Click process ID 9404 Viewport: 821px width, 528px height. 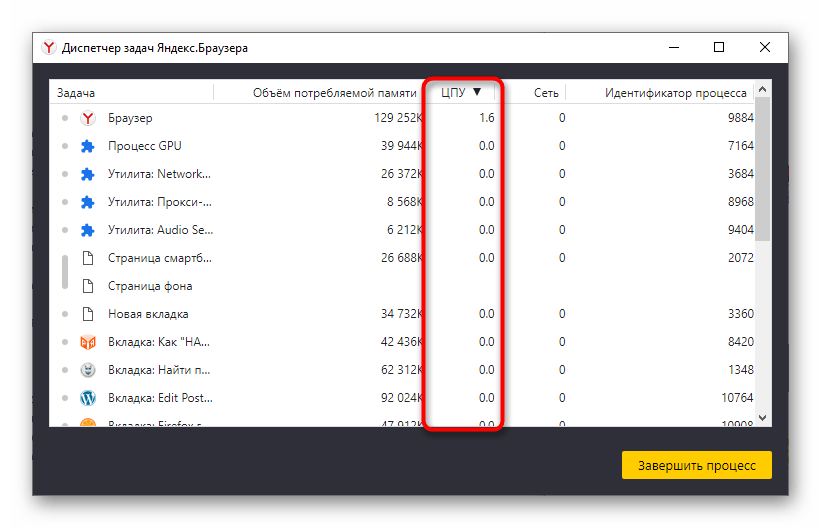point(740,230)
